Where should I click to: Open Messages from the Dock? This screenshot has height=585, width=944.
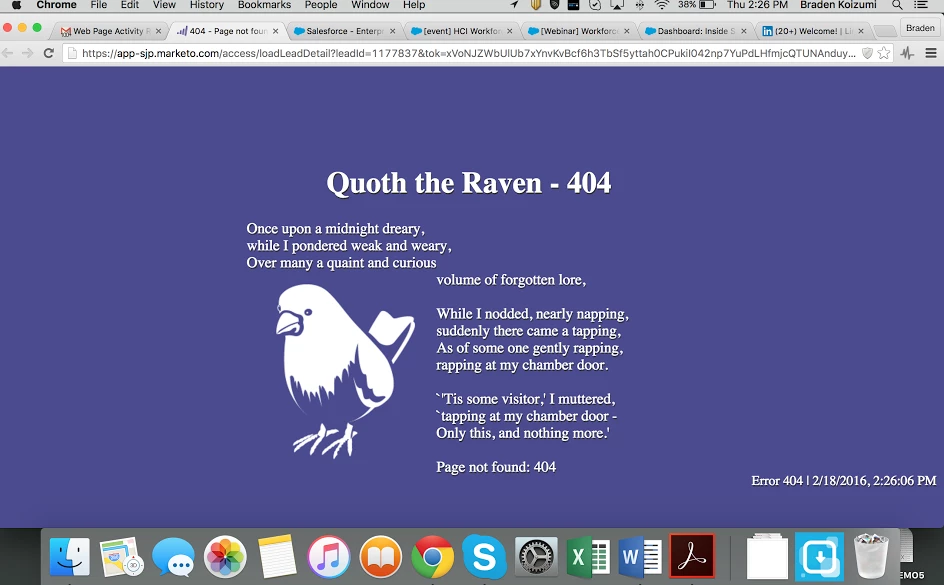pyautogui.click(x=173, y=557)
